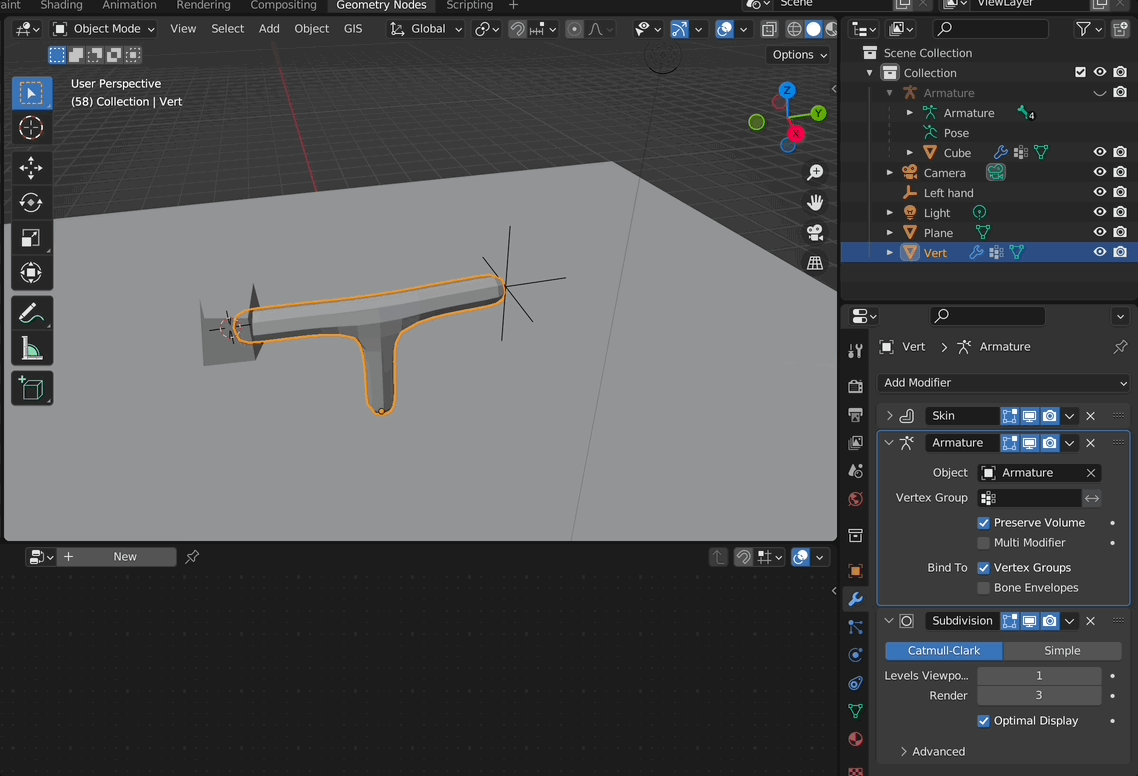
Task: Enable the snapping magnet in viewport header
Action: coord(517,28)
